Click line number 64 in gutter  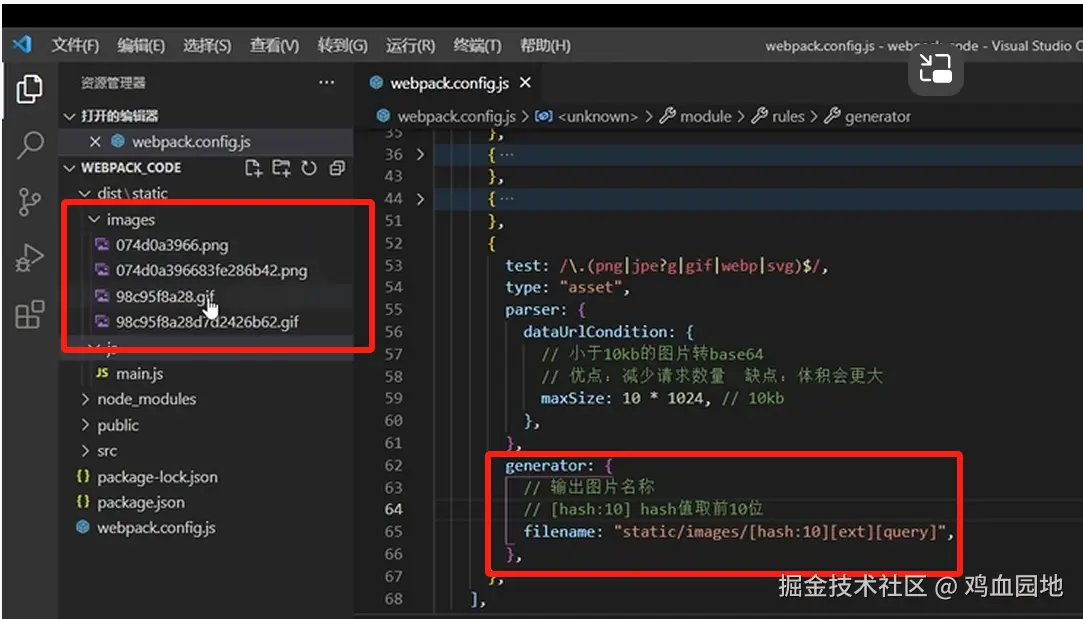point(394,509)
